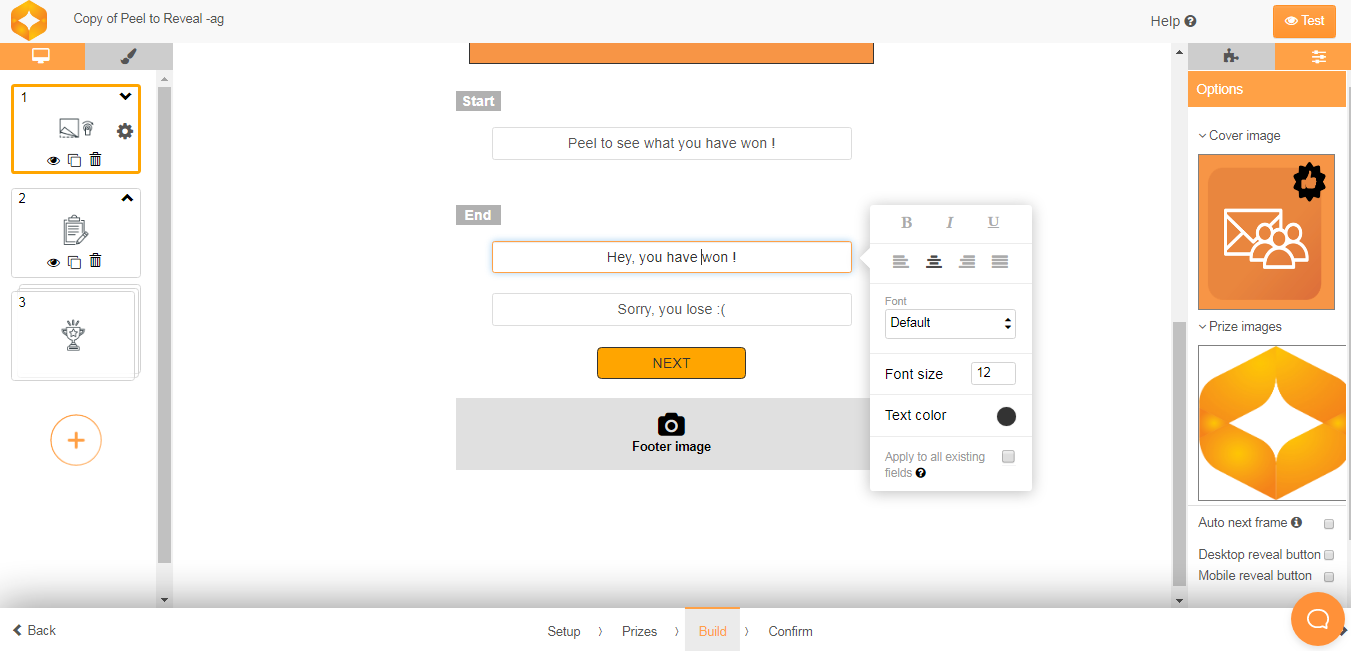This screenshot has width=1351, height=651.
Task: Choose justify text alignment
Action: tap(1000, 262)
